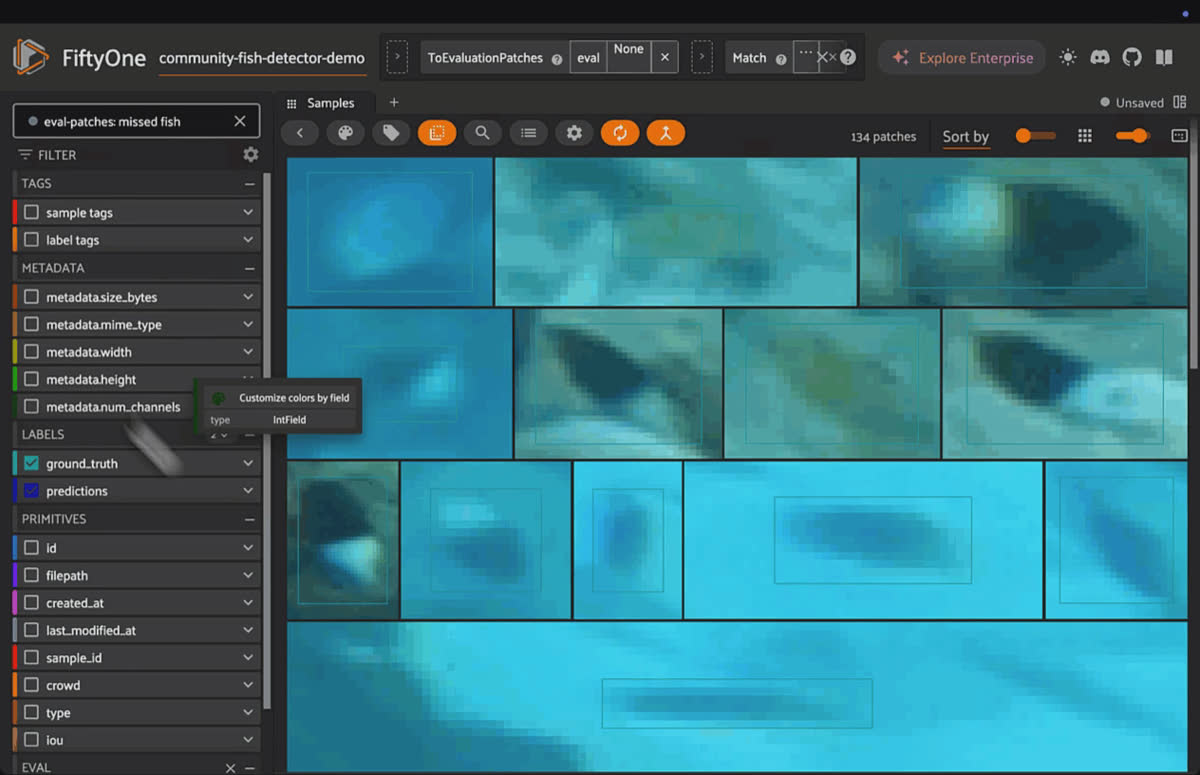This screenshot has width=1200, height=775.
Task: Go back with the left chevron button
Action: (299, 133)
